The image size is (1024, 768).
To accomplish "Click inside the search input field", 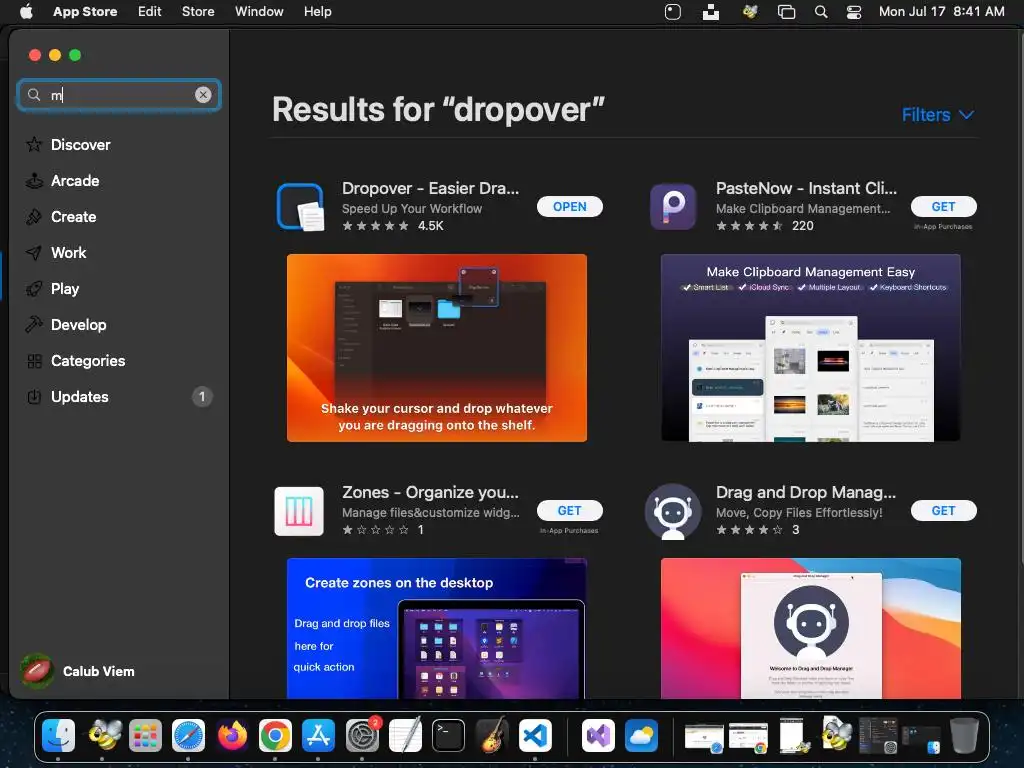I will 119,95.
